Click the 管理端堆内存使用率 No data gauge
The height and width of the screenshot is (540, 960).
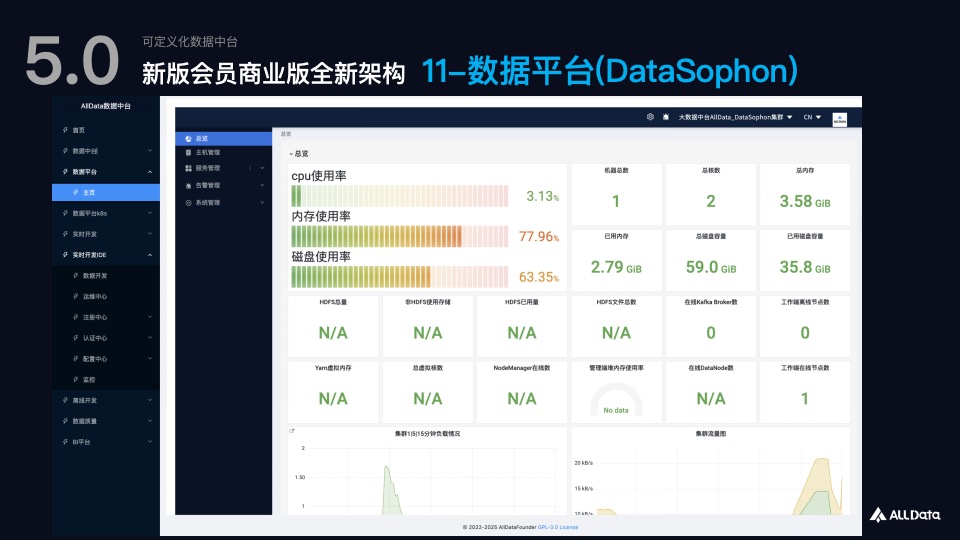pyautogui.click(x=617, y=399)
